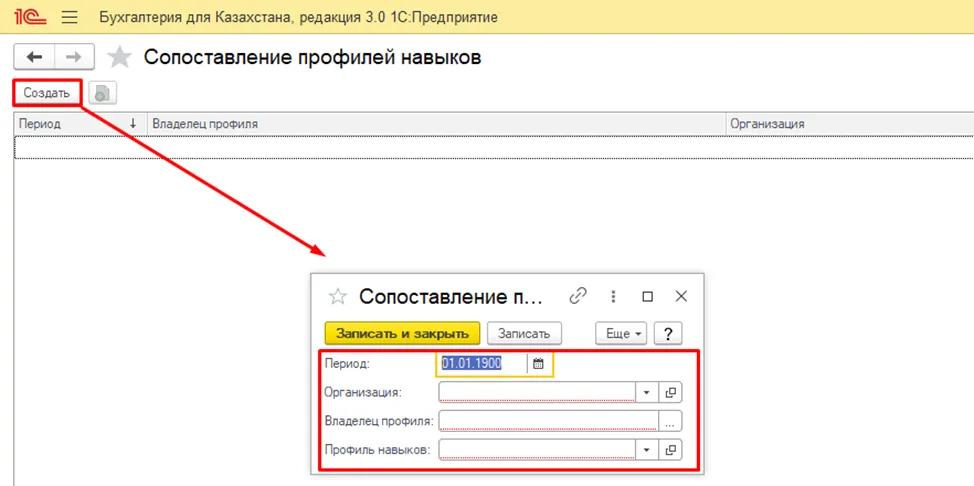
Task: Click into the Период date field
Action: [482, 364]
